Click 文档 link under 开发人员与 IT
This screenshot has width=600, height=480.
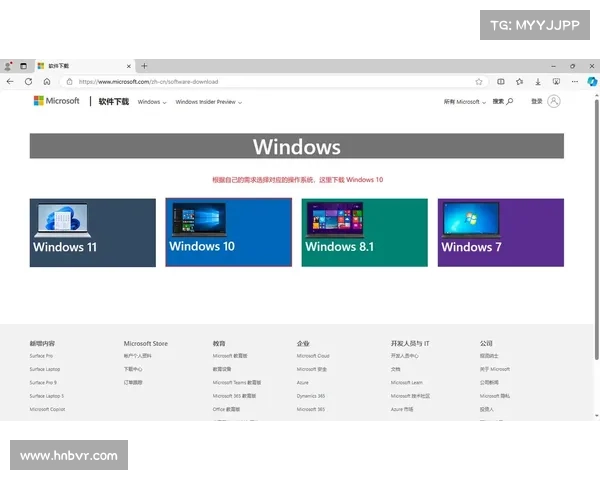[x=395, y=369]
